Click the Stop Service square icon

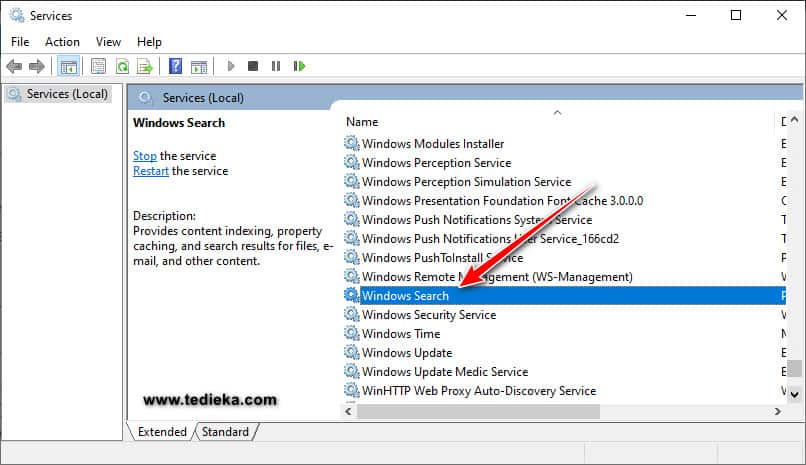[x=253, y=66]
